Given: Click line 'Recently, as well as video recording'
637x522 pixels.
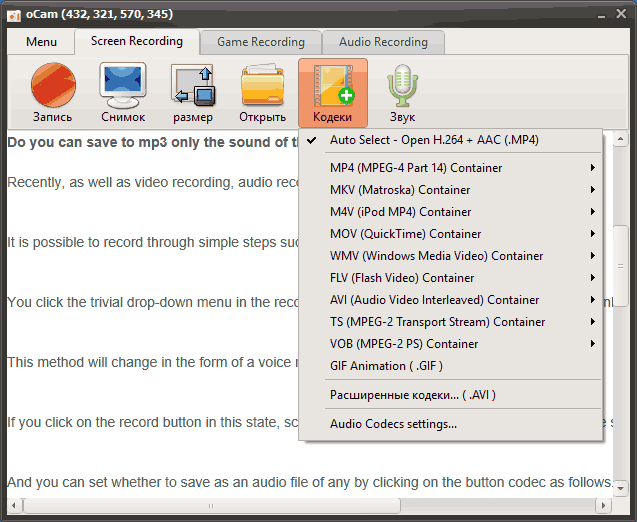Looking at the screenshot, I should click(153, 182).
